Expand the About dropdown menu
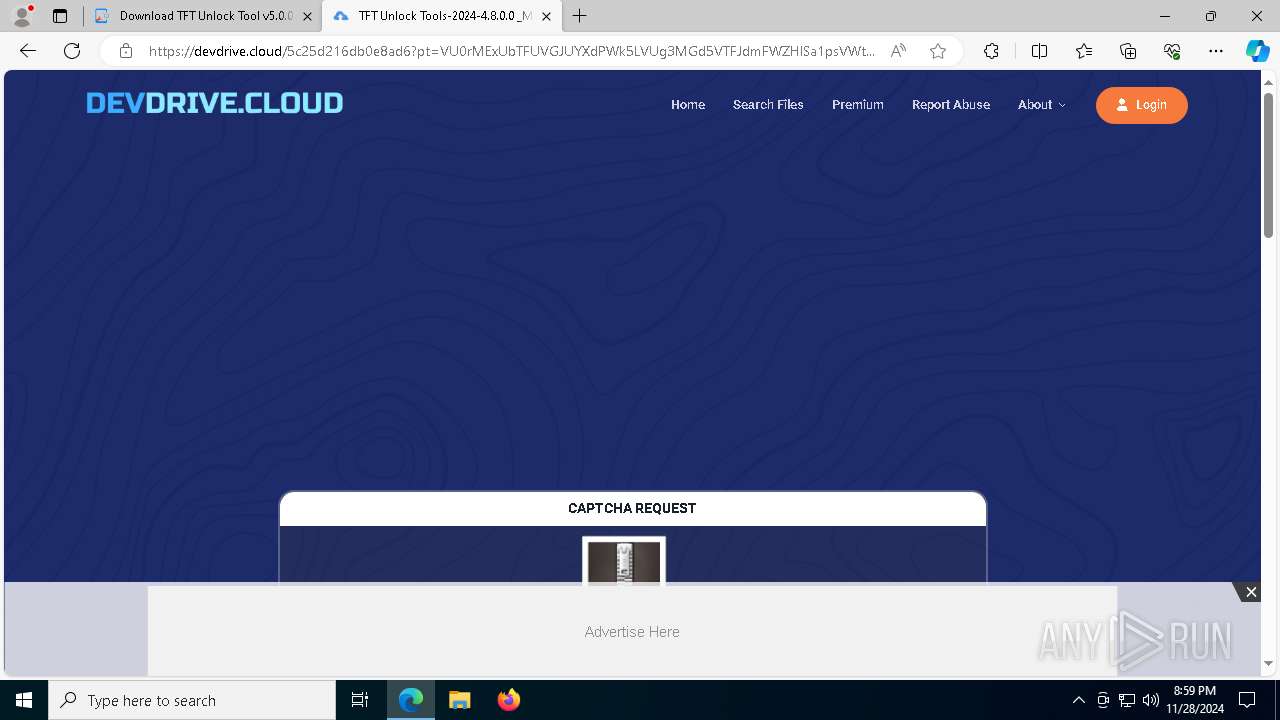This screenshot has height=720, width=1280. coord(1042,105)
